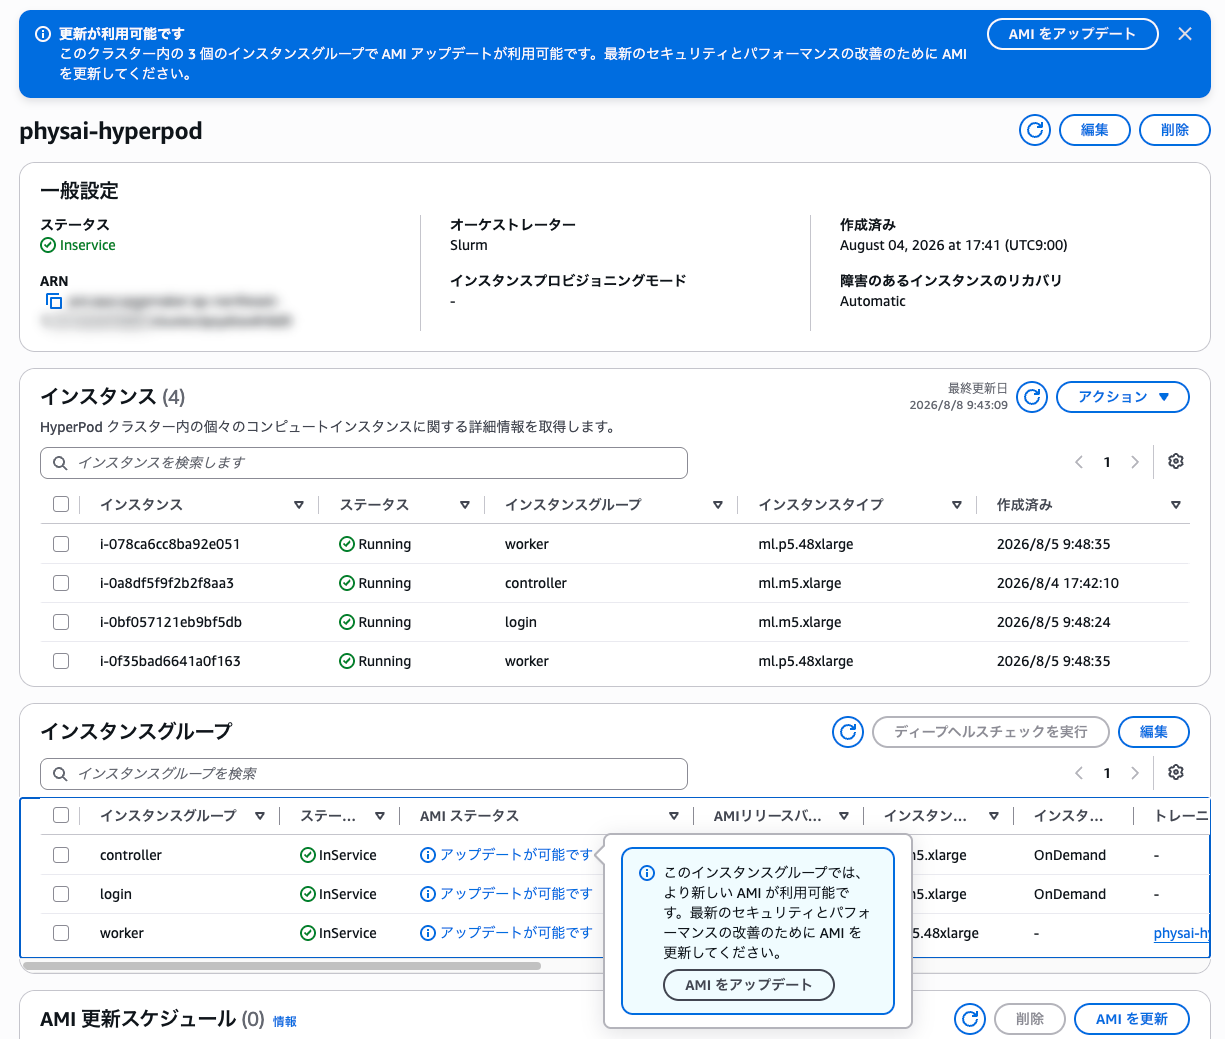Refresh the AMI 更新スケジュール list
The width and height of the screenshot is (1225, 1039).
(x=970, y=1019)
